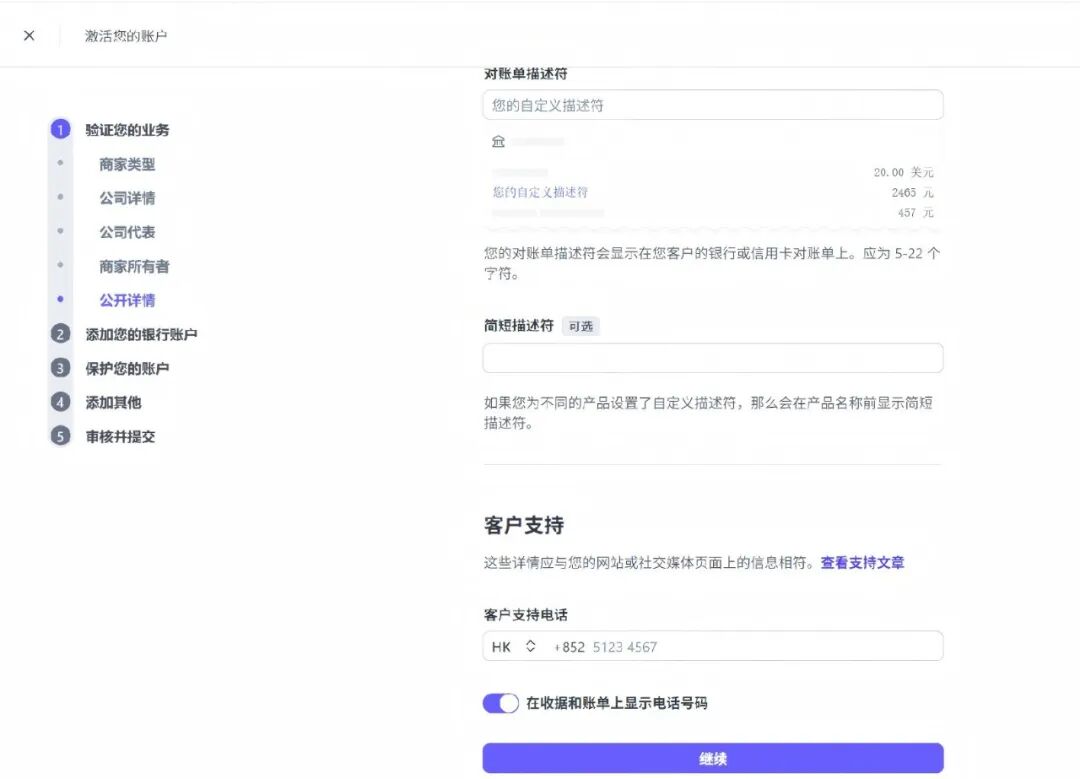The width and height of the screenshot is (1080, 779).
Task: Click the X close icon at top left
Action: pos(29,36)
